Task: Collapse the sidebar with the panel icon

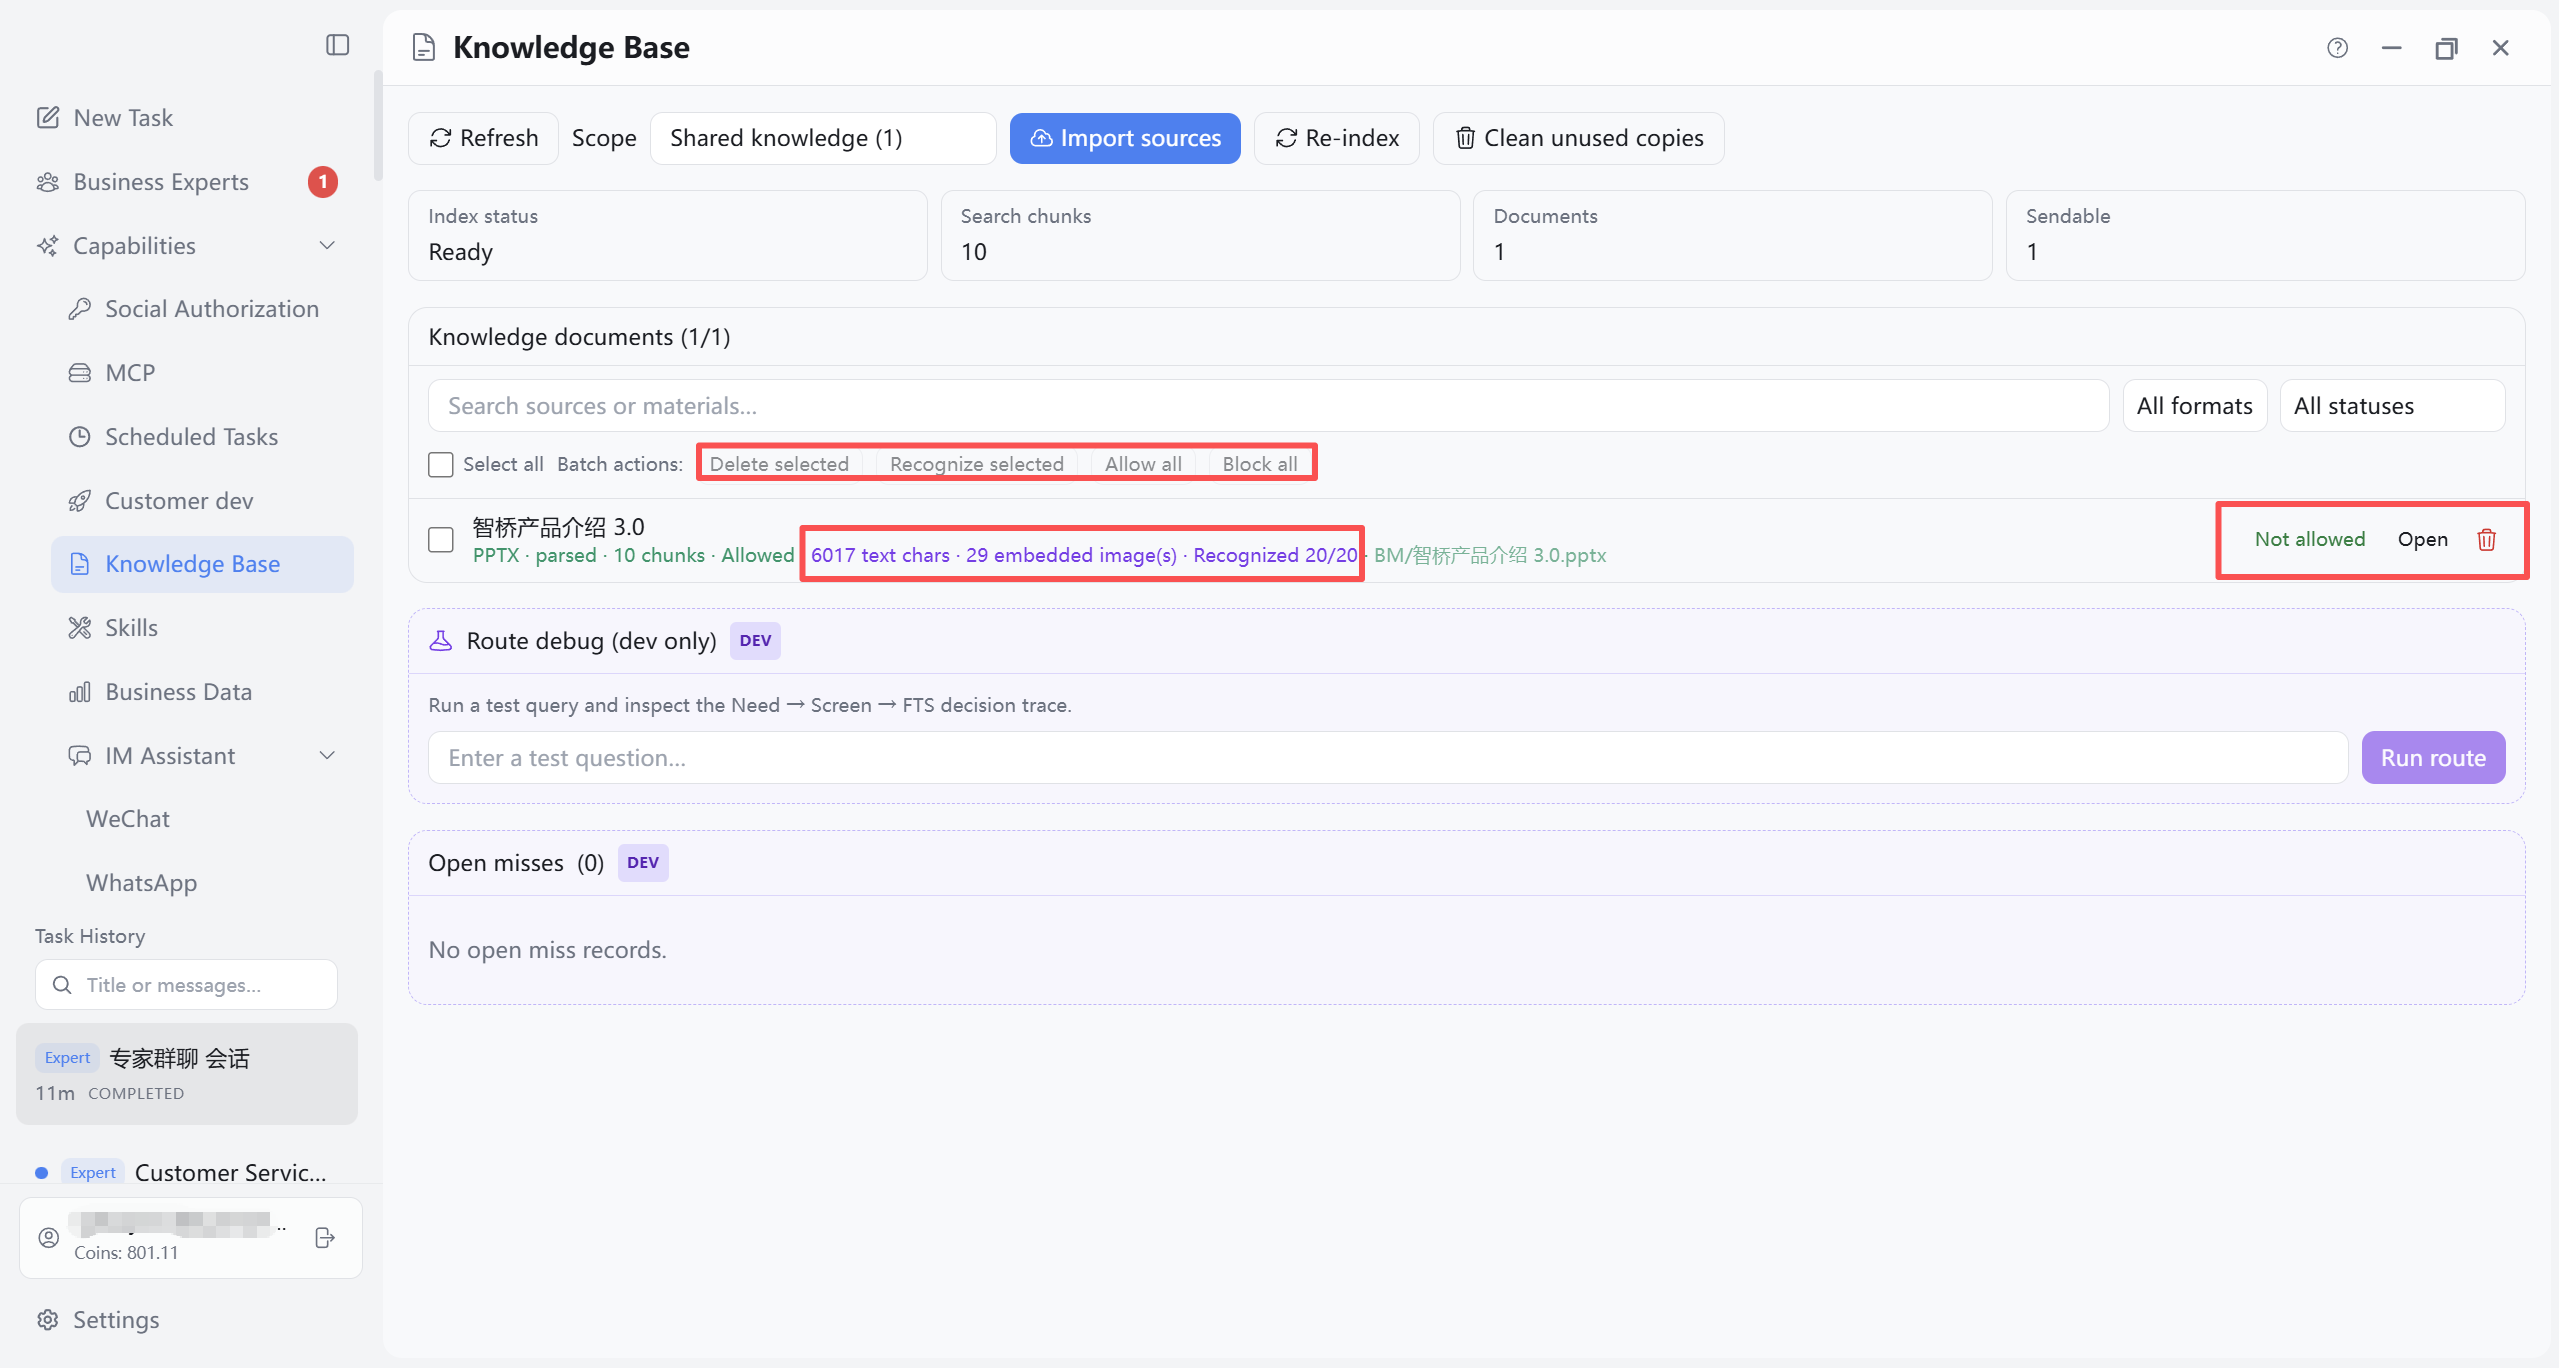Action: pyautogui.click(x=338, y=45)
